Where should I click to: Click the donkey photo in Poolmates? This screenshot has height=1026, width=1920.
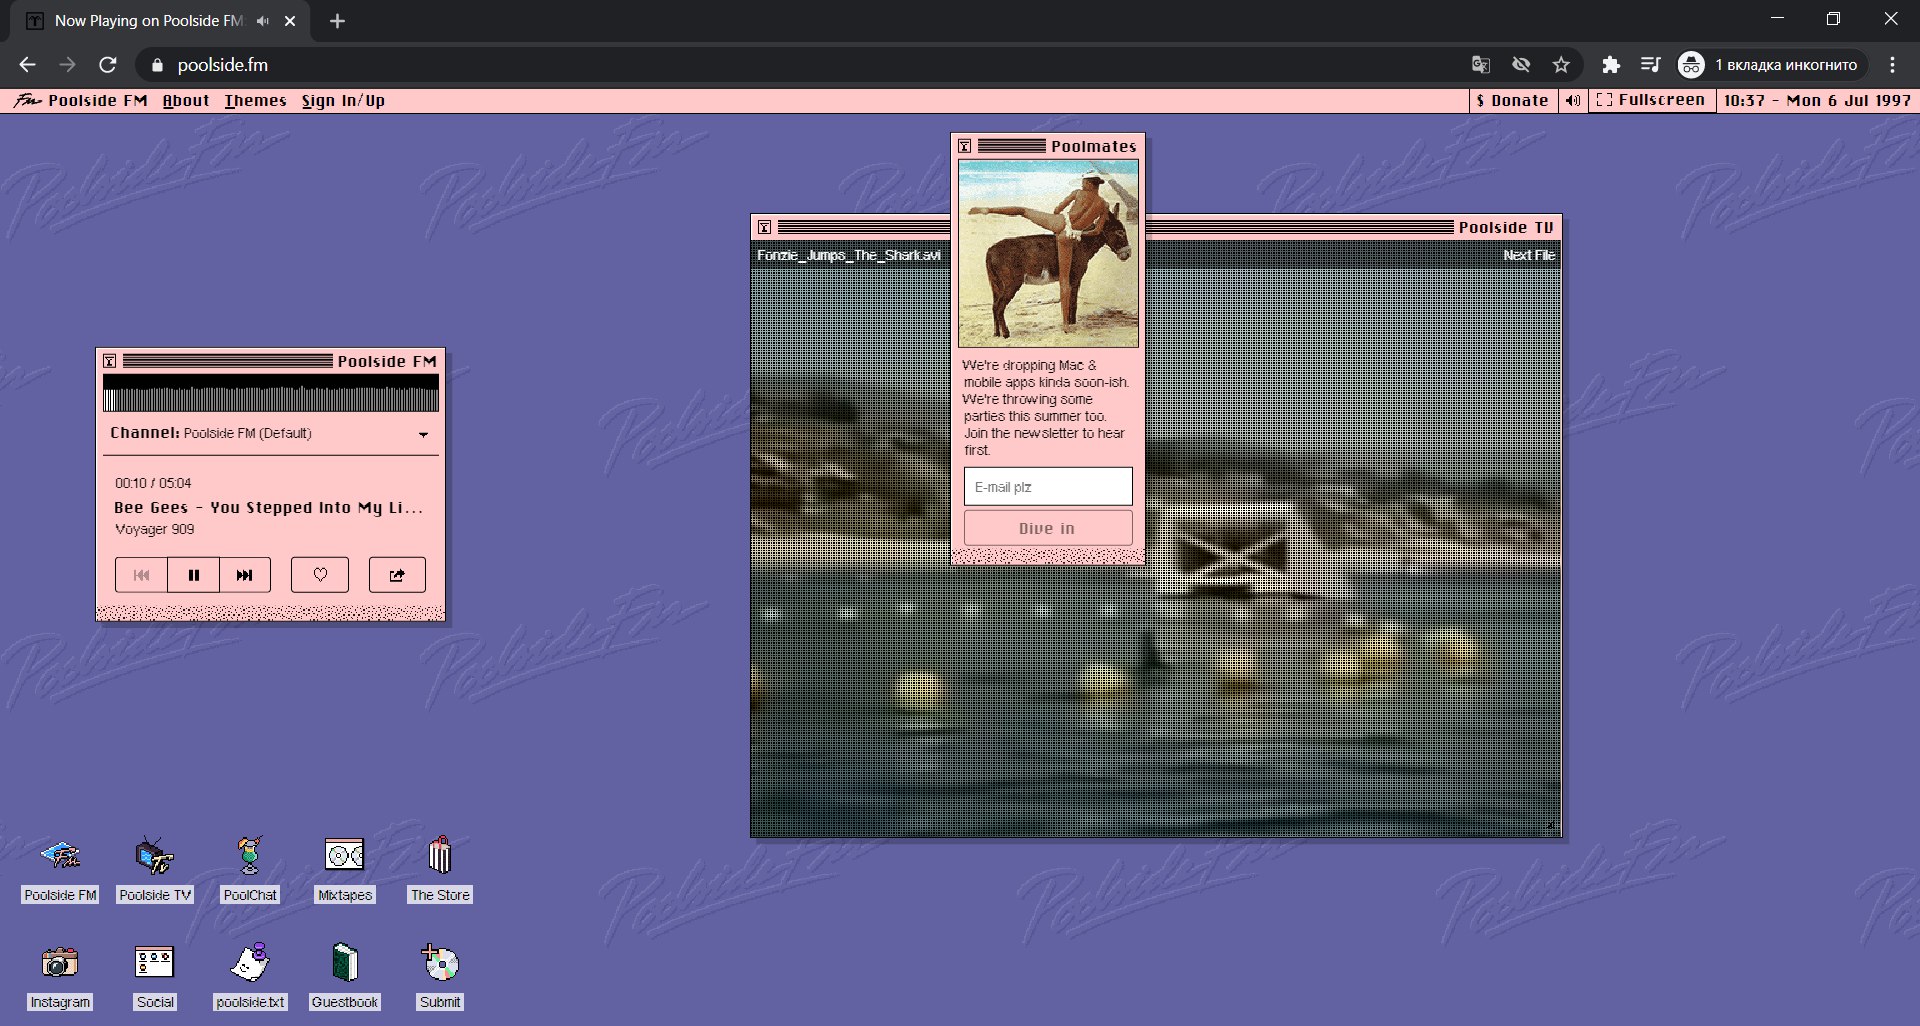click(1048, 254)
